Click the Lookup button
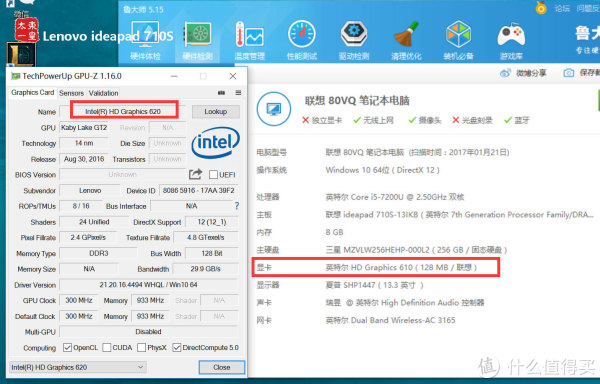The image size is (600, 384). [x=215, y=112]
